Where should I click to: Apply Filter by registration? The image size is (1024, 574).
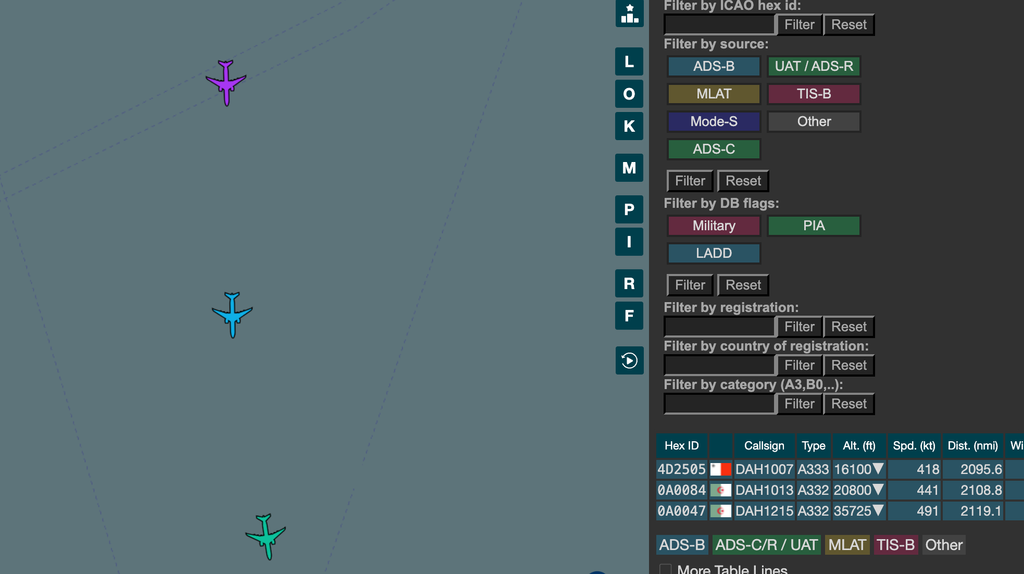pyautogui.click(x=799, y=327)
